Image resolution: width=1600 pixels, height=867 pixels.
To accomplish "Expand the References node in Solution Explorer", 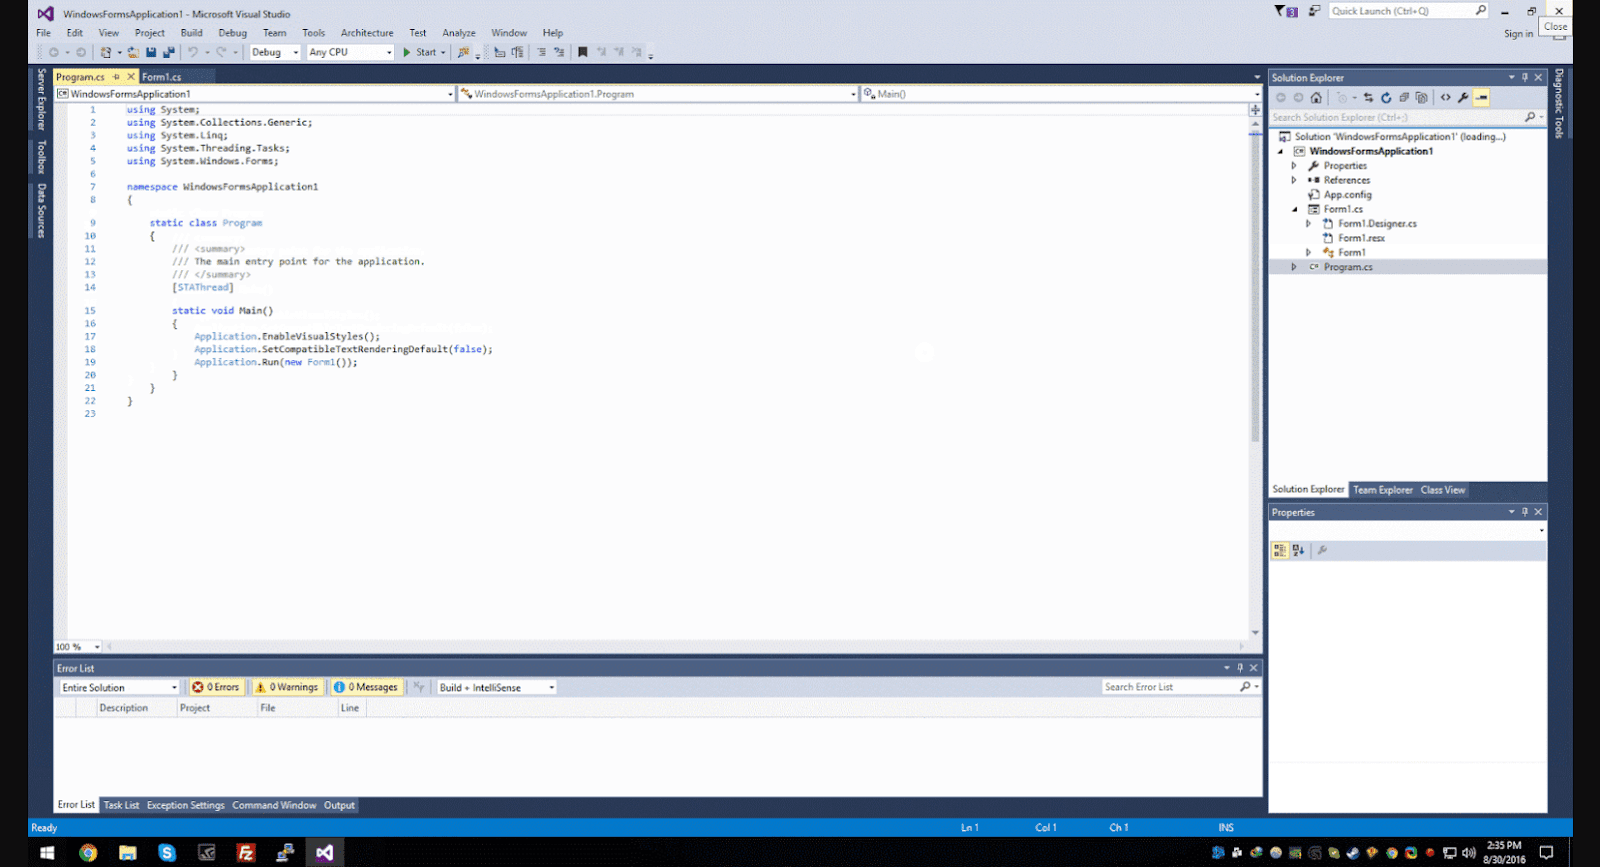I will pos(1294,180).
